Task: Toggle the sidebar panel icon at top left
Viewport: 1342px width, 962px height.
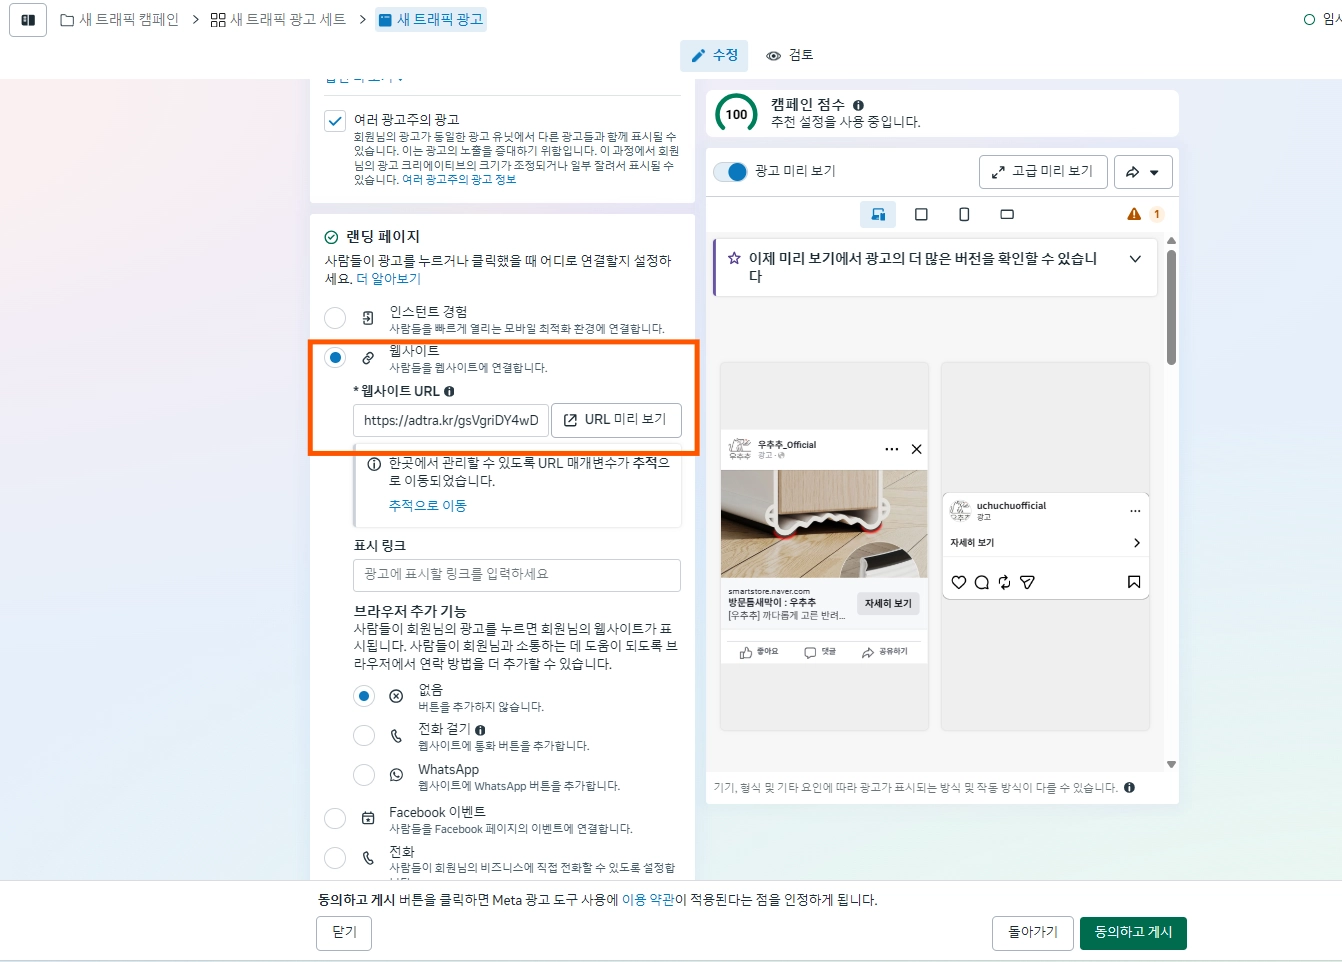Action: click(x=28, y=20)
